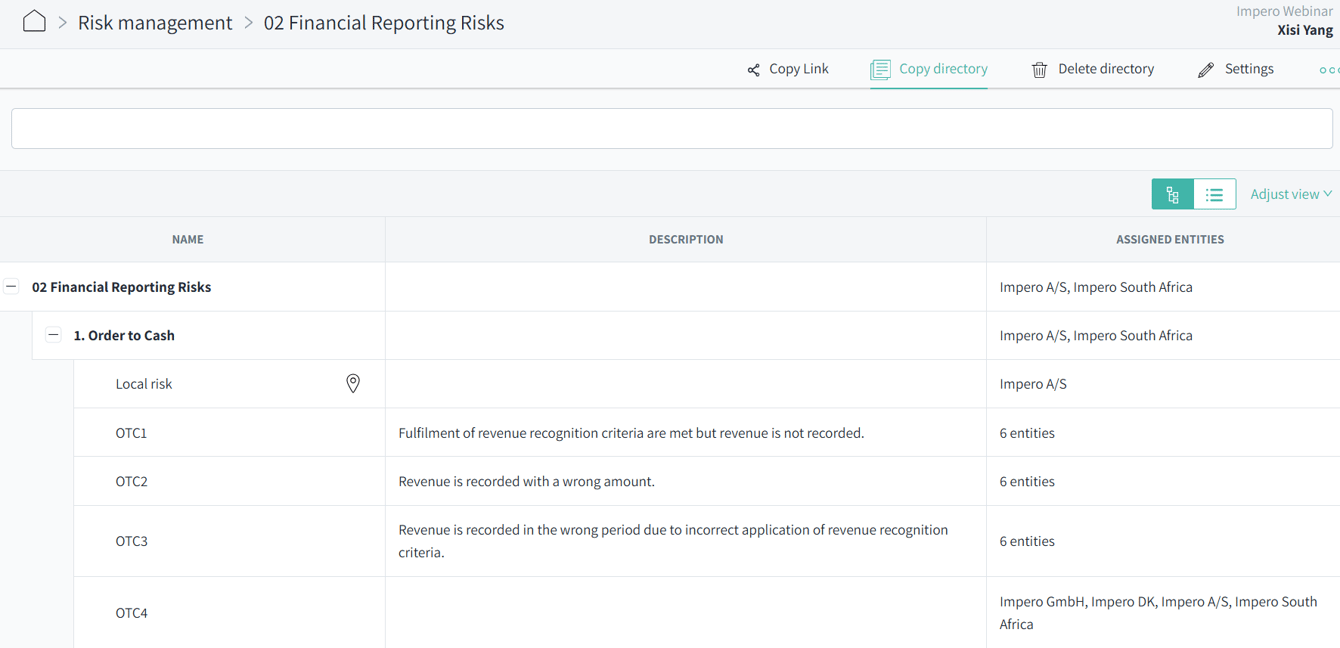Viewport: 1340px width, 648px height.
Task: Click Copy Link label
Action: click(799, 68)
